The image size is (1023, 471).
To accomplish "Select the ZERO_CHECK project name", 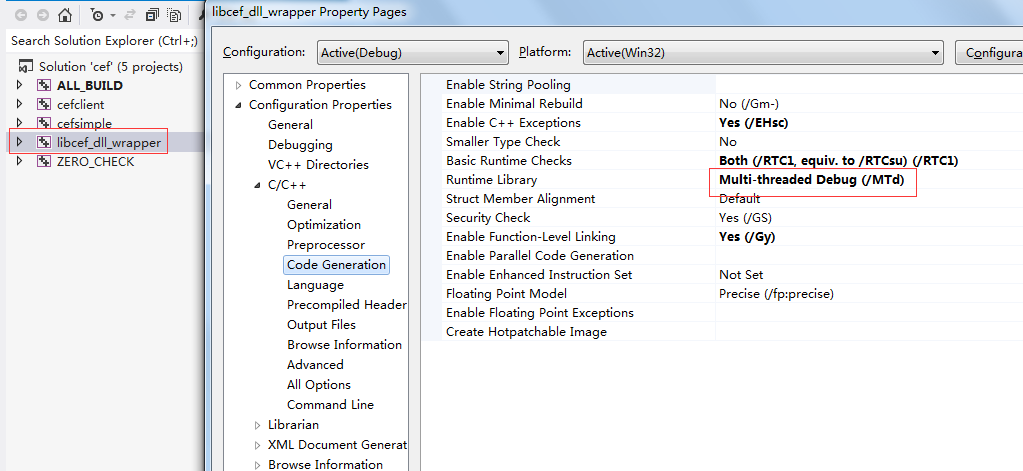I will point(95,161).
